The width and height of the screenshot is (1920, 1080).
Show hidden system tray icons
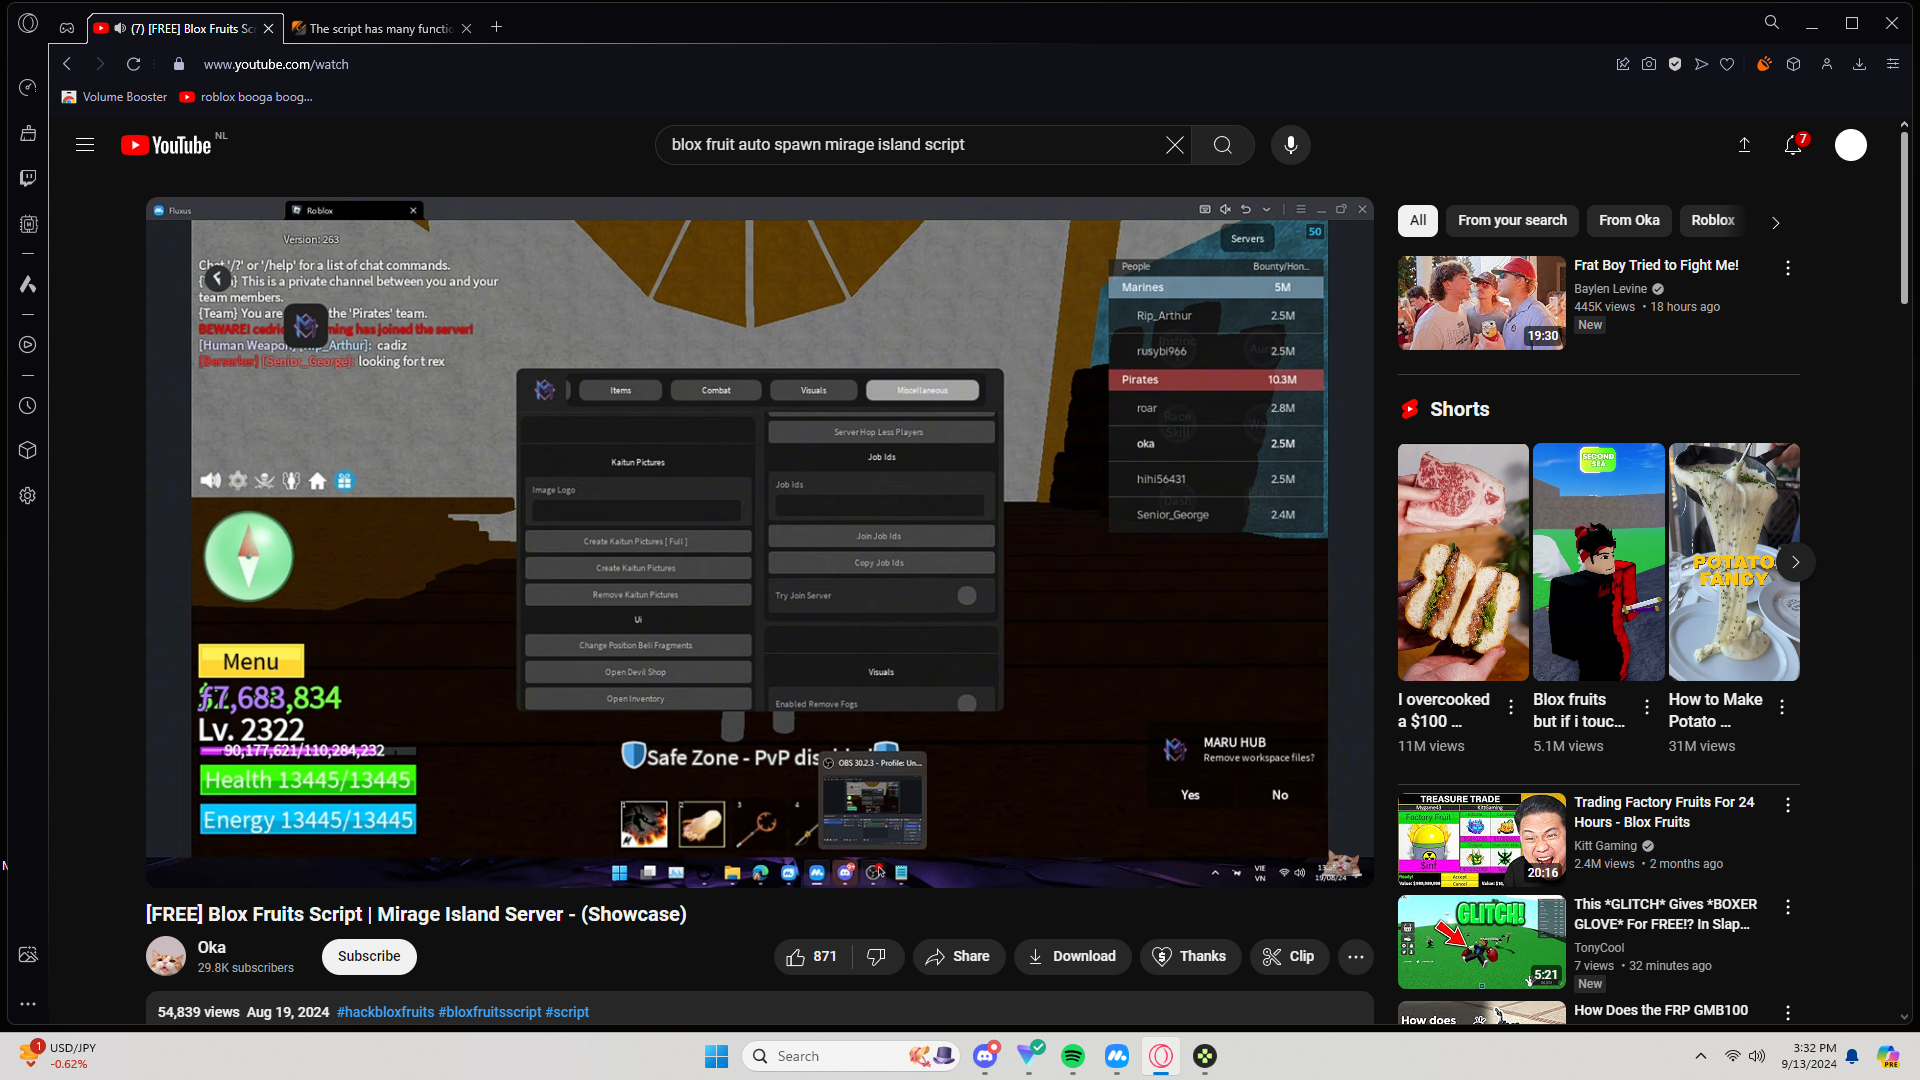tap(1701, 1056)
